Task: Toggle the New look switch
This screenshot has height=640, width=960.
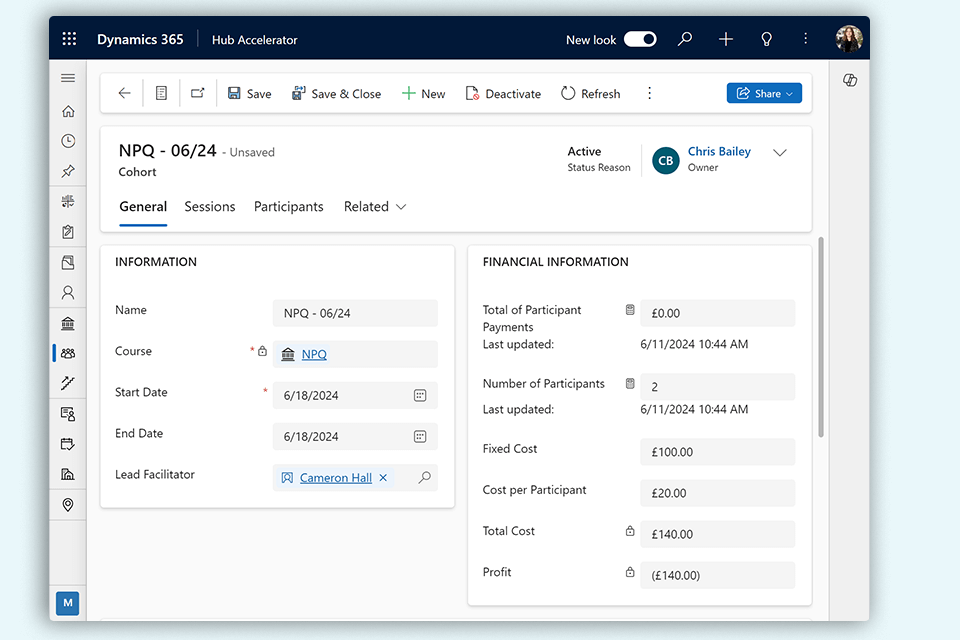Action: (640, 39)
